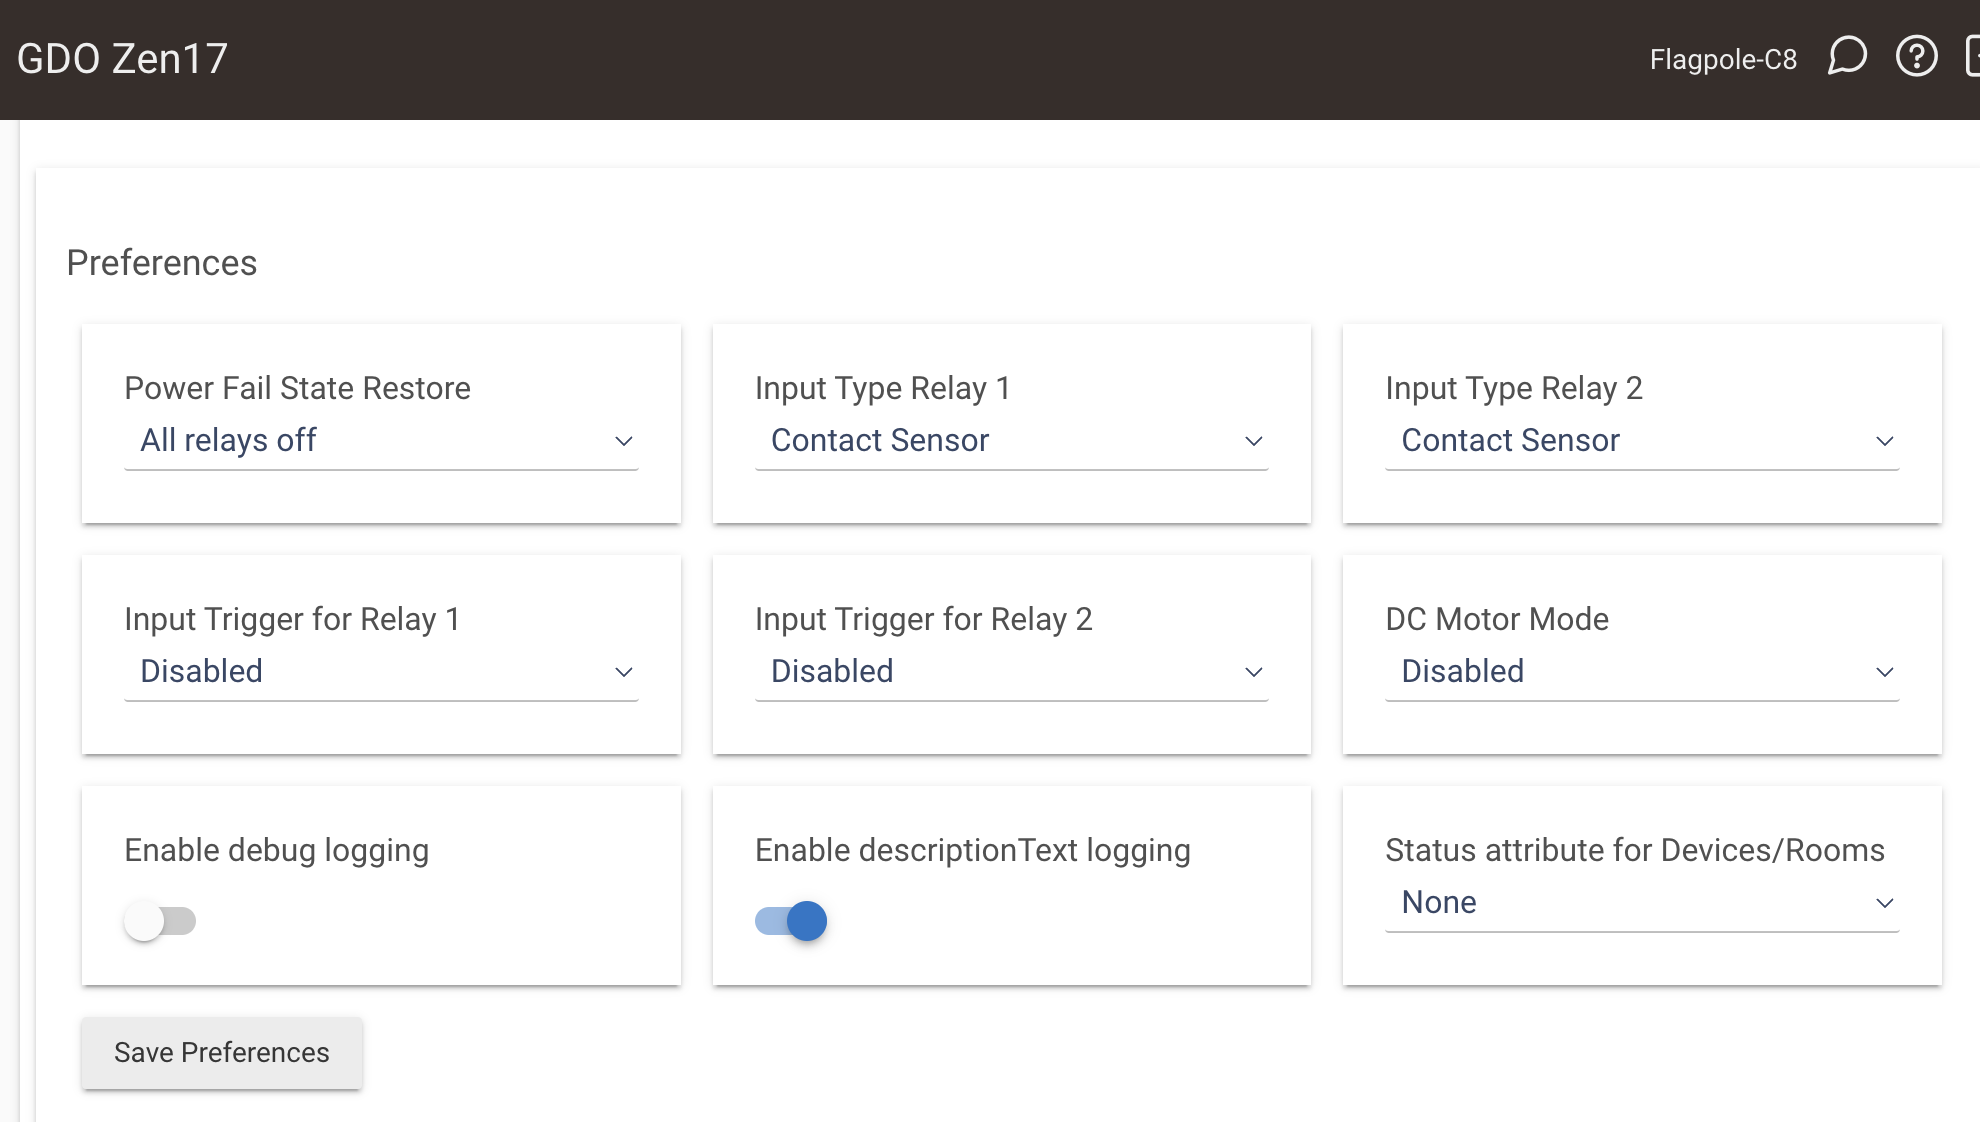Click the Save Preferences button
This screenshot has height=1122, width=1980.
222,1053
